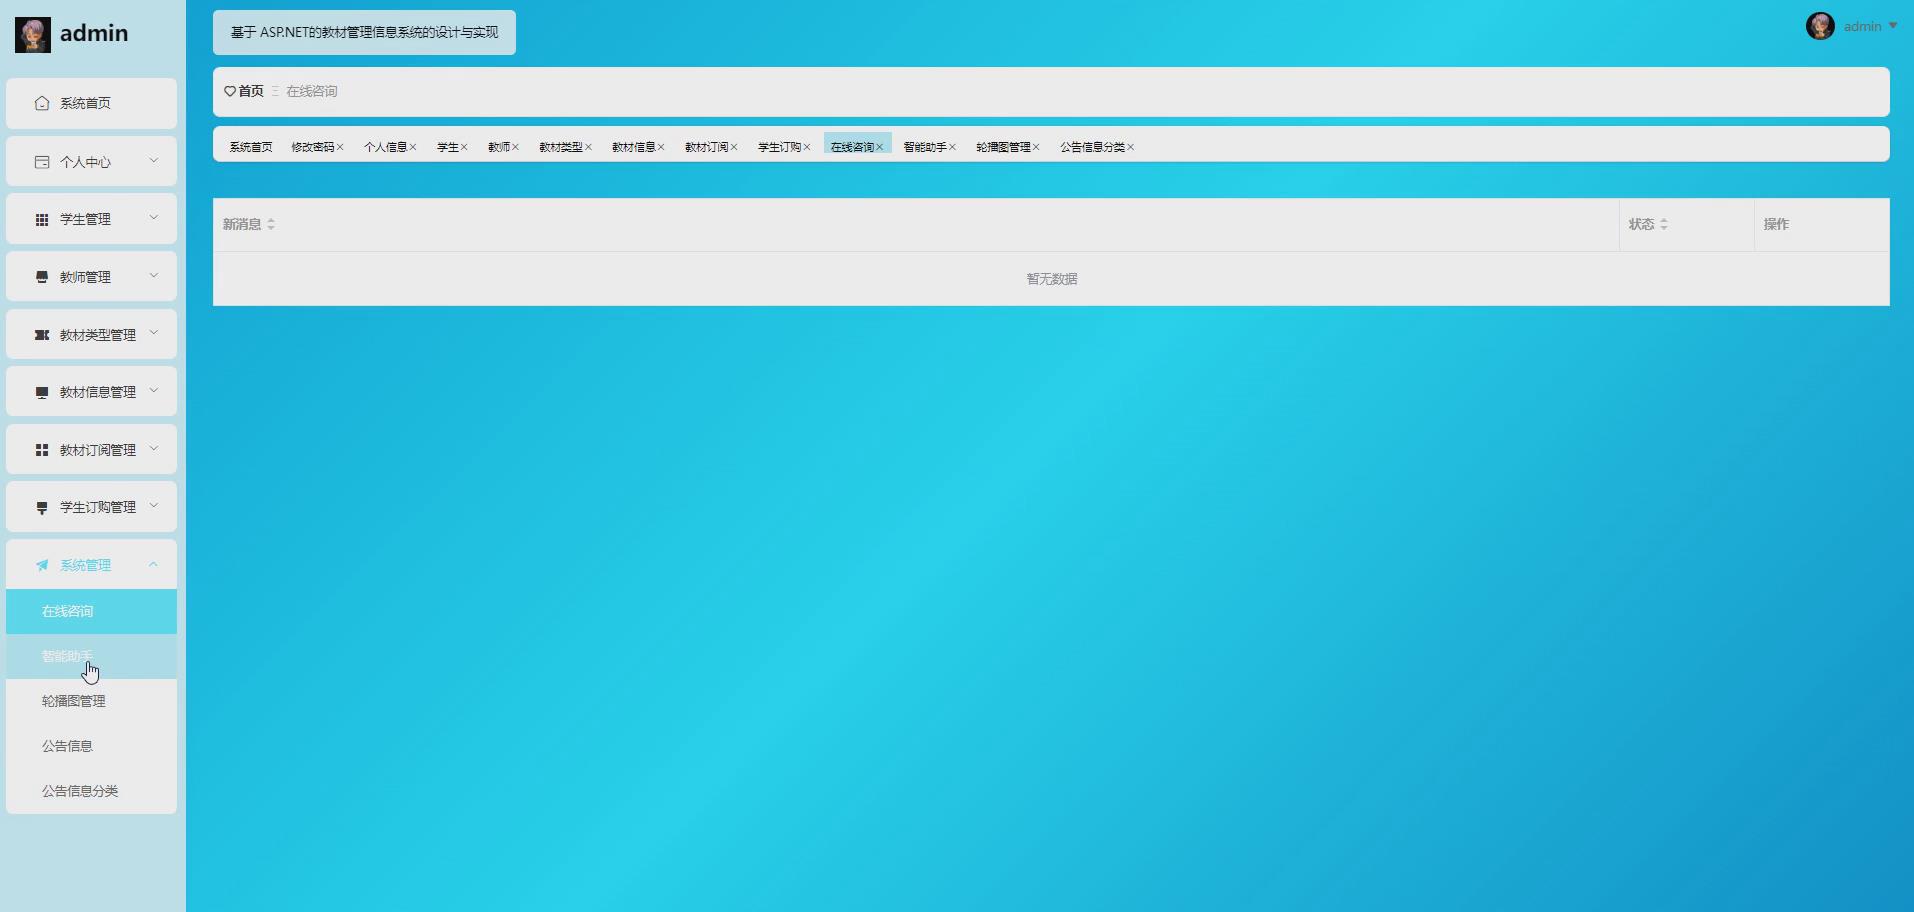Expand the 教师管理 menu chevron
The image size is (1914, 912).
[x=154, y=275]
